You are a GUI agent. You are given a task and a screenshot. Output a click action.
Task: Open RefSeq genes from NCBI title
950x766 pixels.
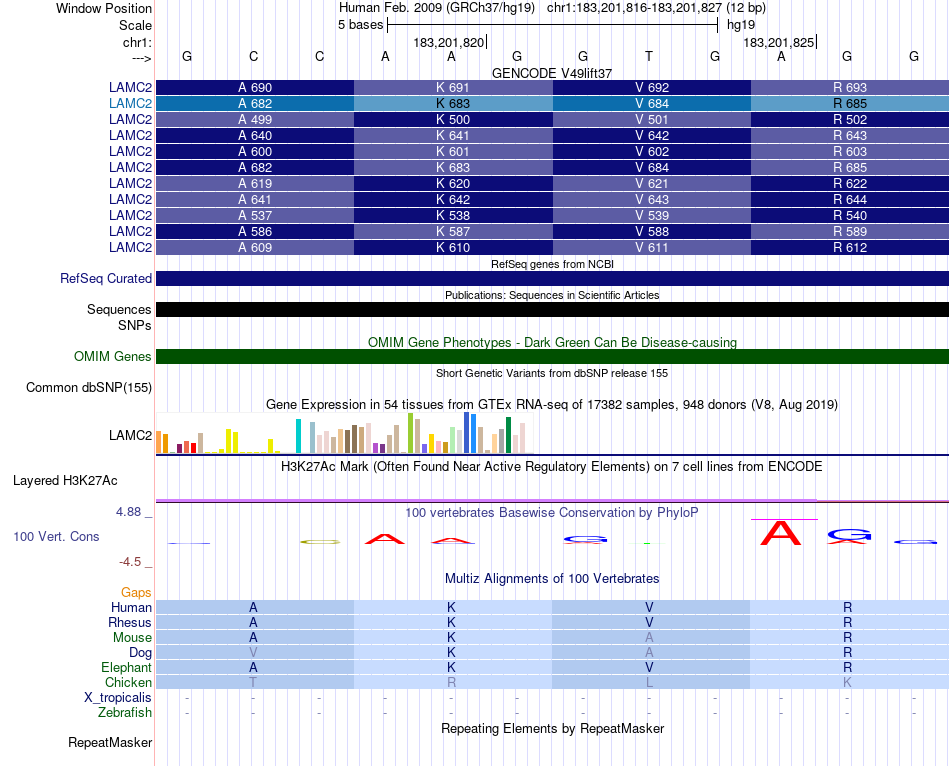point(552,264)
